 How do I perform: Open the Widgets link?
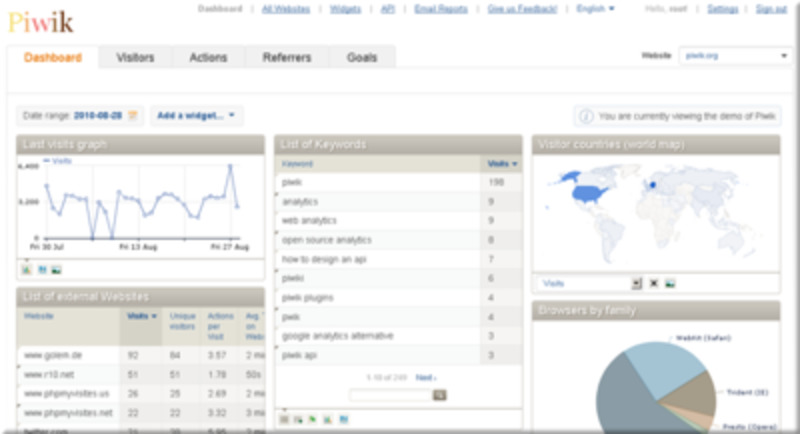(x=345, y=9)
